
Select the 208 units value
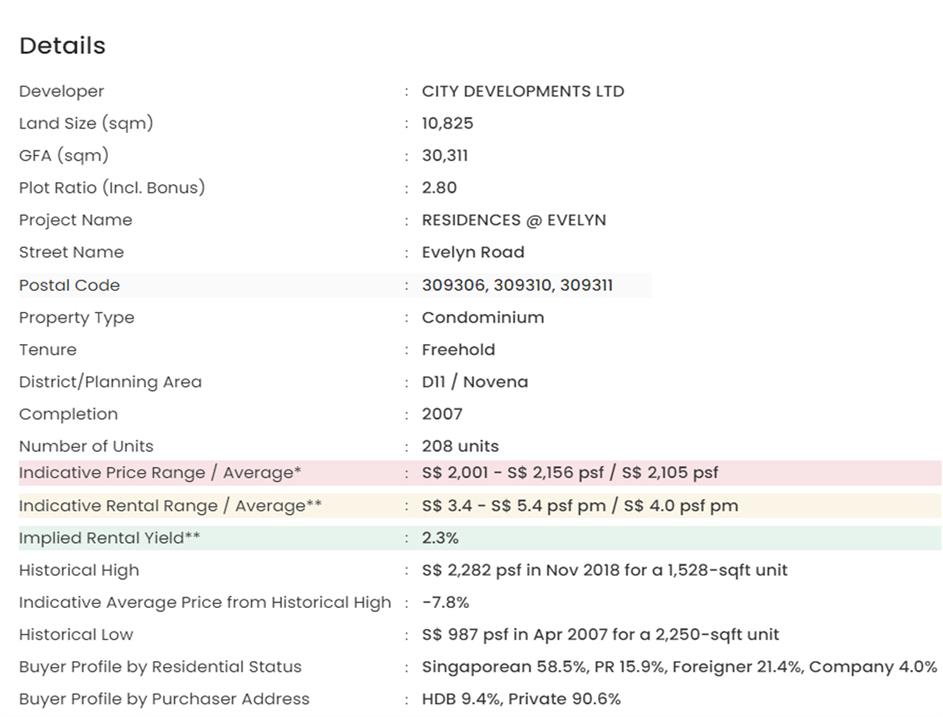[460, 446]
